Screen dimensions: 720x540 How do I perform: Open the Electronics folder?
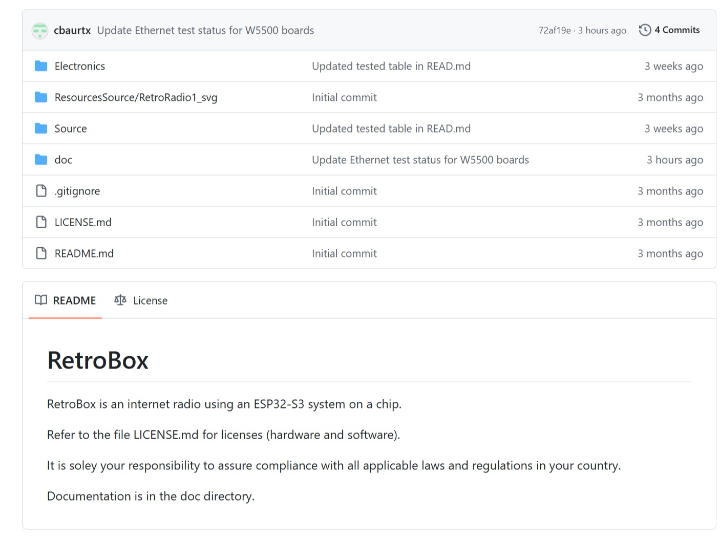click(80, 66)
